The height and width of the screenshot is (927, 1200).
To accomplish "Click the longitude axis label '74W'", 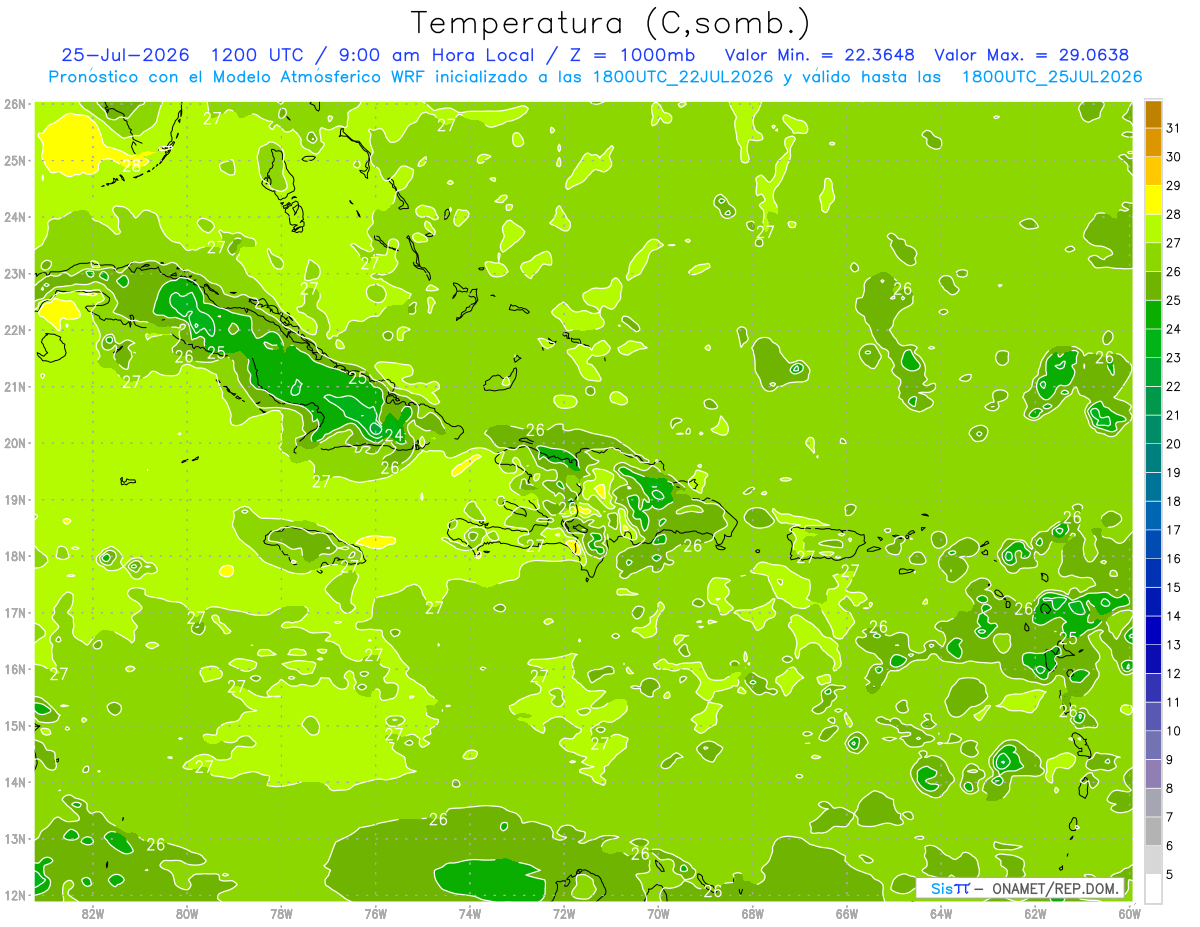I will pyautogui.click(x=470, y=913).
